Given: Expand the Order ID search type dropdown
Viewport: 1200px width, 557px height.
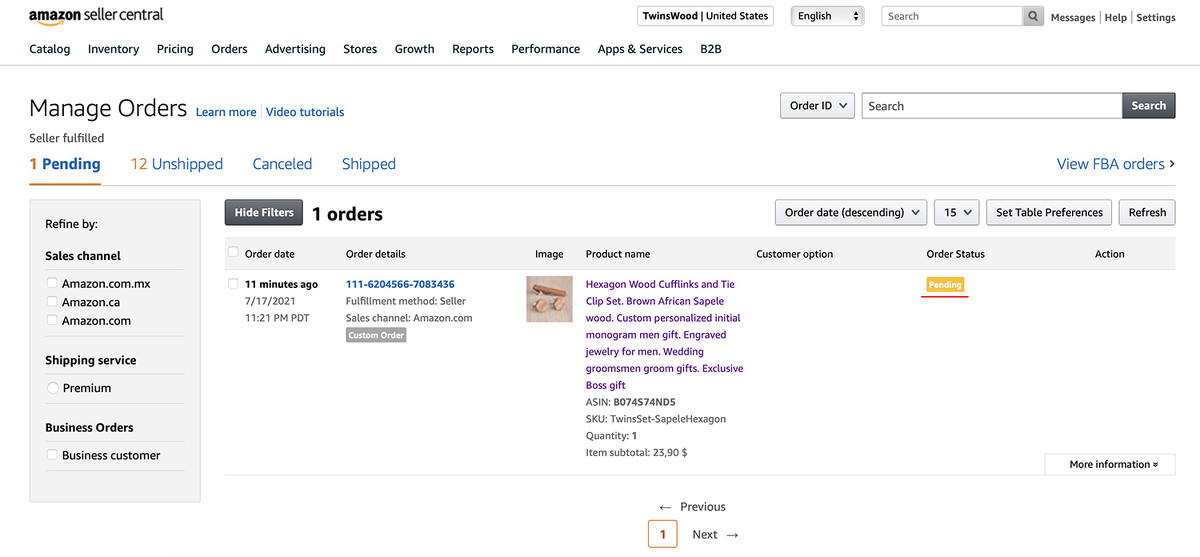Looking at the screenshot, I should coord(817,106).
